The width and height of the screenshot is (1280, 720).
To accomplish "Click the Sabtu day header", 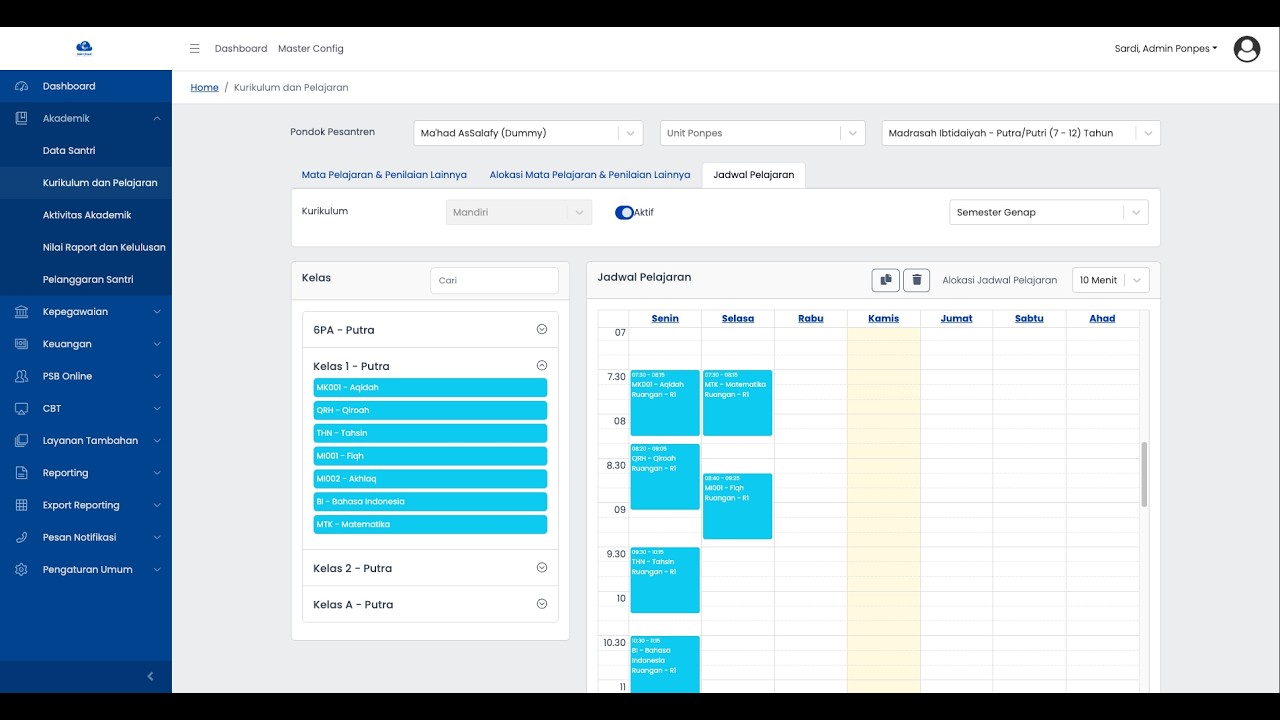I will coord(1029,319).
